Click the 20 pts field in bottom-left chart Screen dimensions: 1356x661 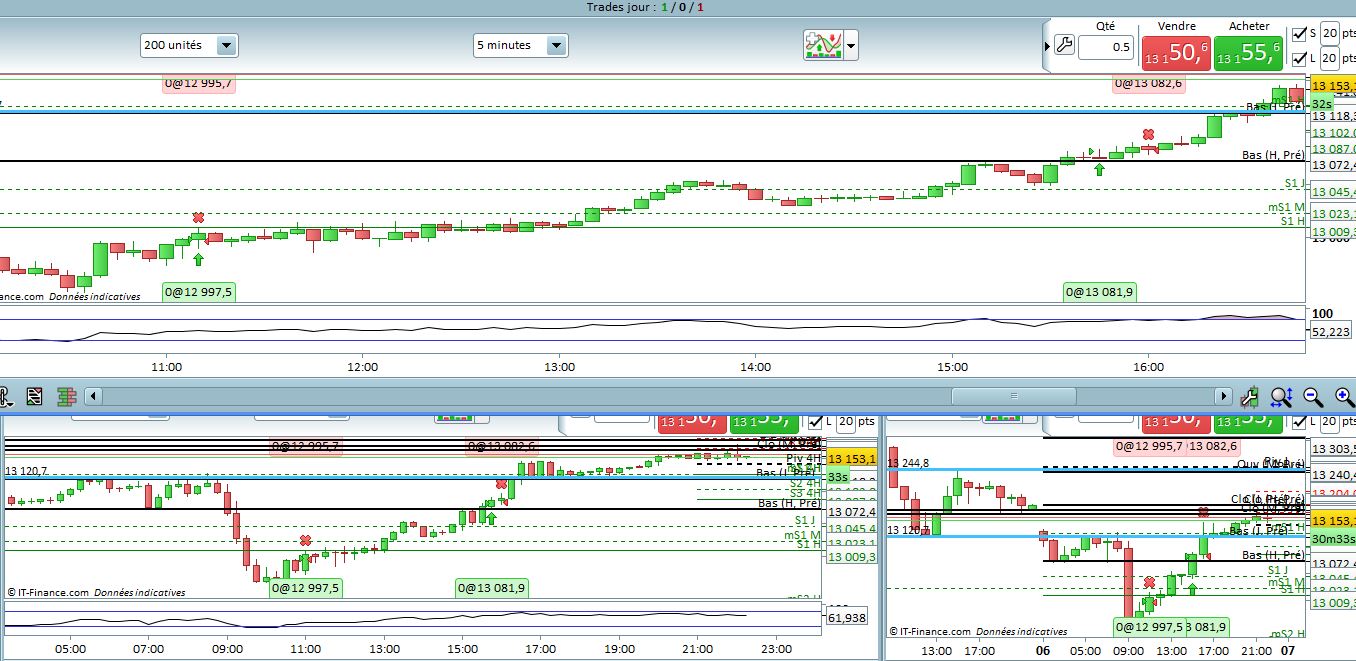pyautogui.click(x=846, y=422)
